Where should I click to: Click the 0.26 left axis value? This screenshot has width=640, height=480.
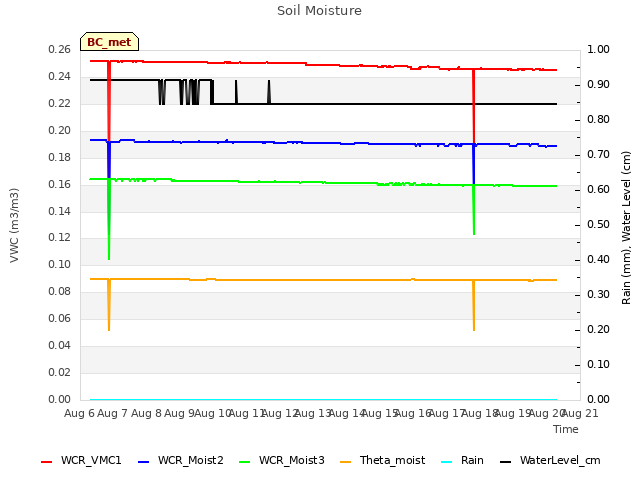[60, 49]
